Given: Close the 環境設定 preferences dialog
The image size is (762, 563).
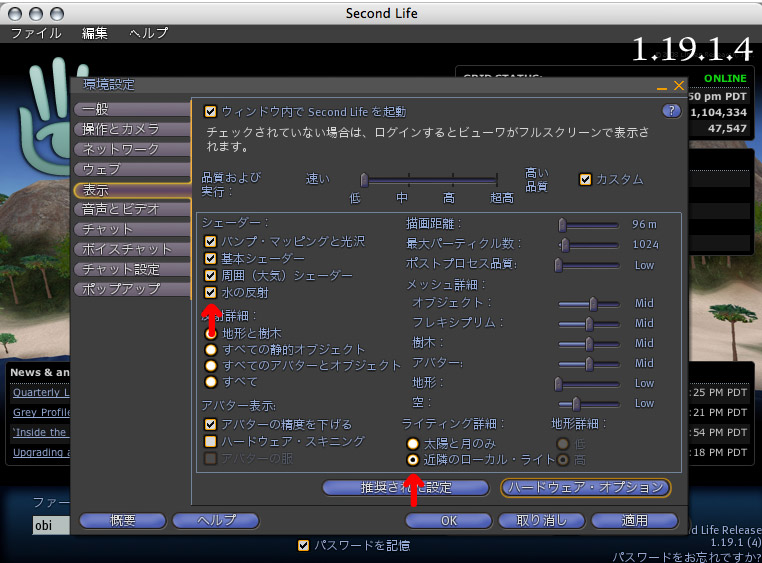Looking at the screenshot, I should tap(679, 86).
